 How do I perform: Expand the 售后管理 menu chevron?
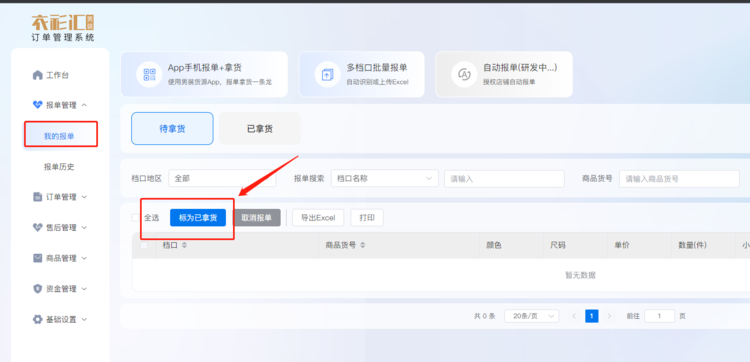click(x=85, y=228)
